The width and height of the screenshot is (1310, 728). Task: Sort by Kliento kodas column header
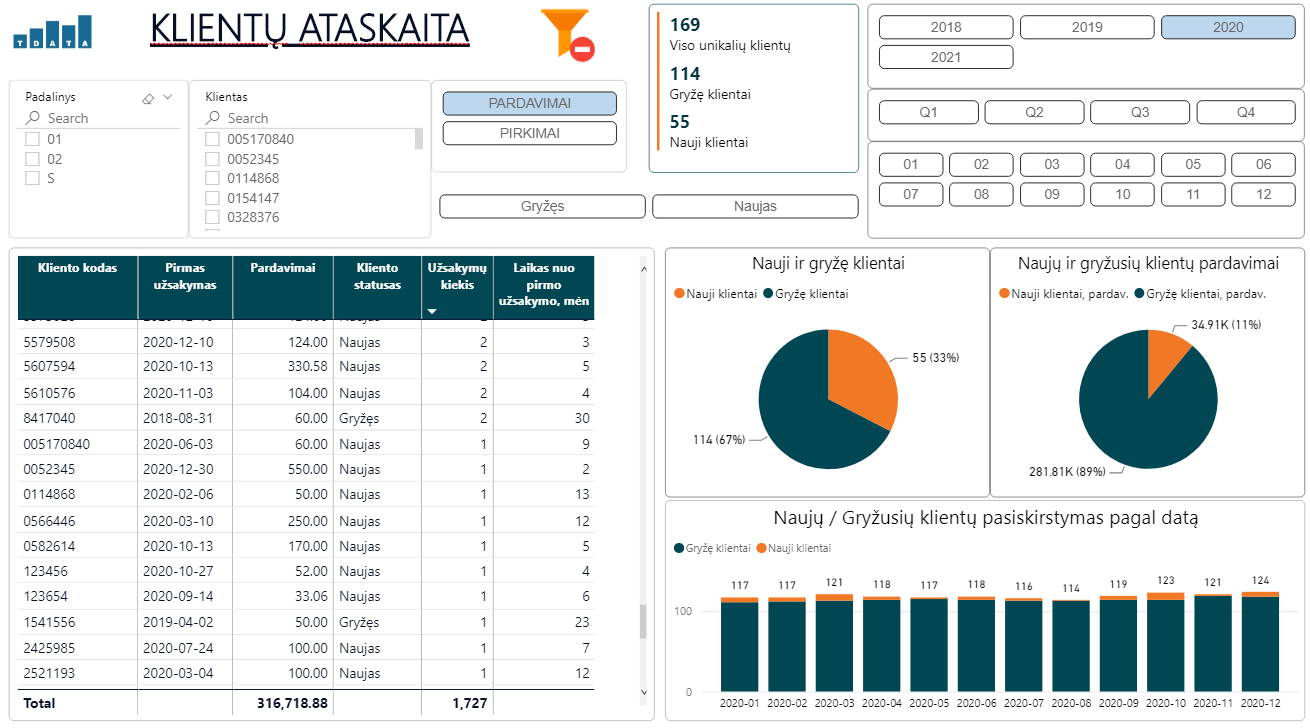point(77,268)
